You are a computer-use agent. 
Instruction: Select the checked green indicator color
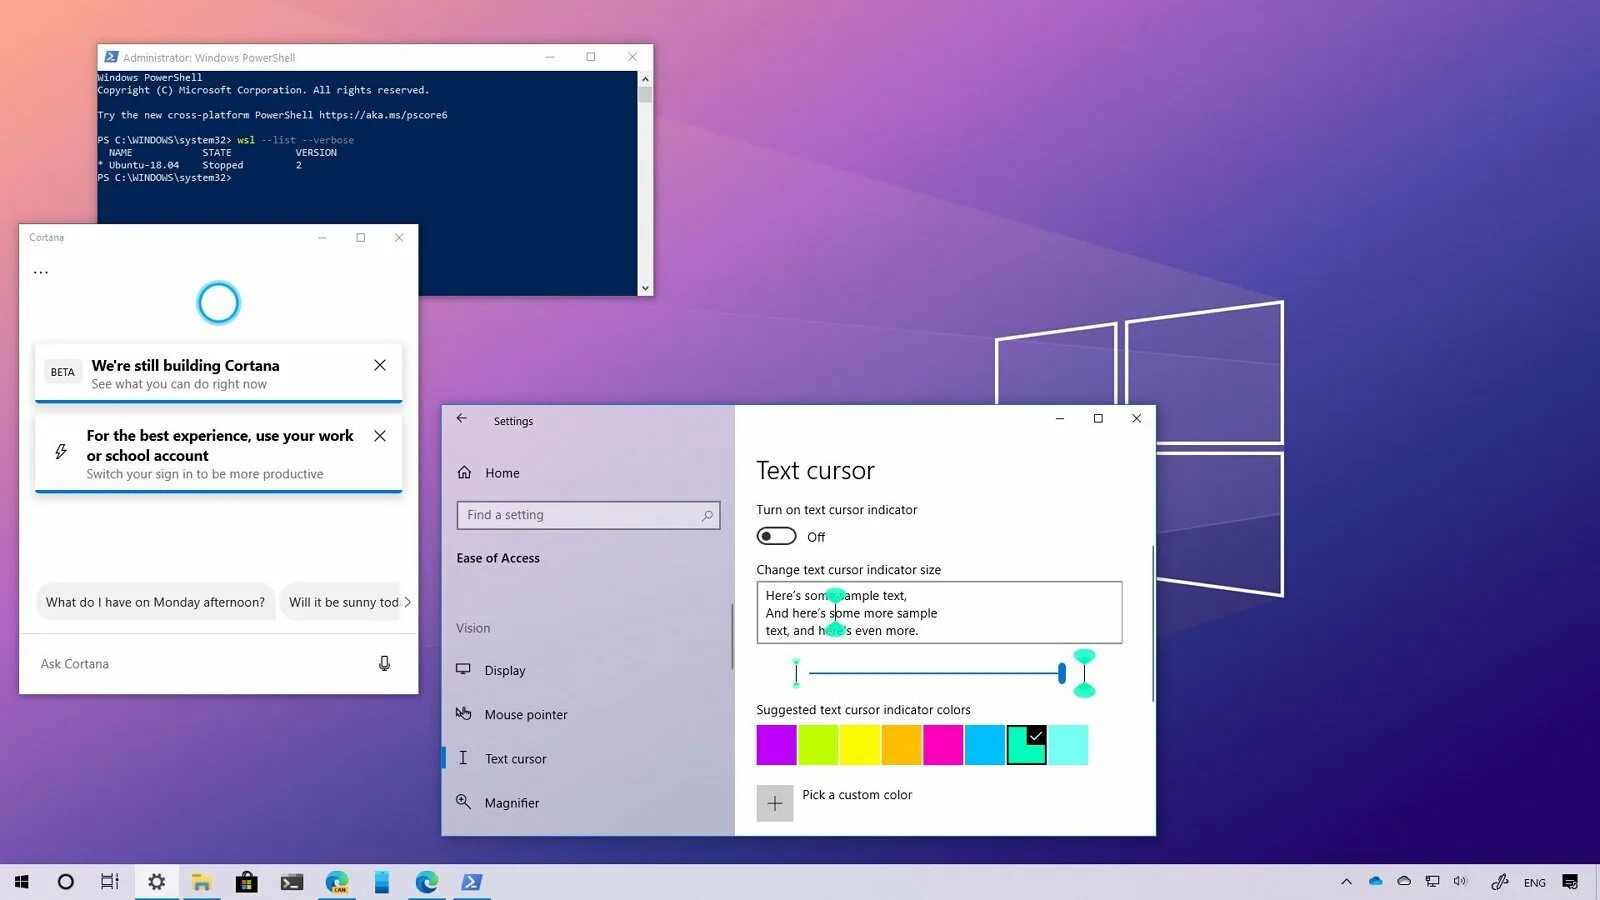(1026, 745)
